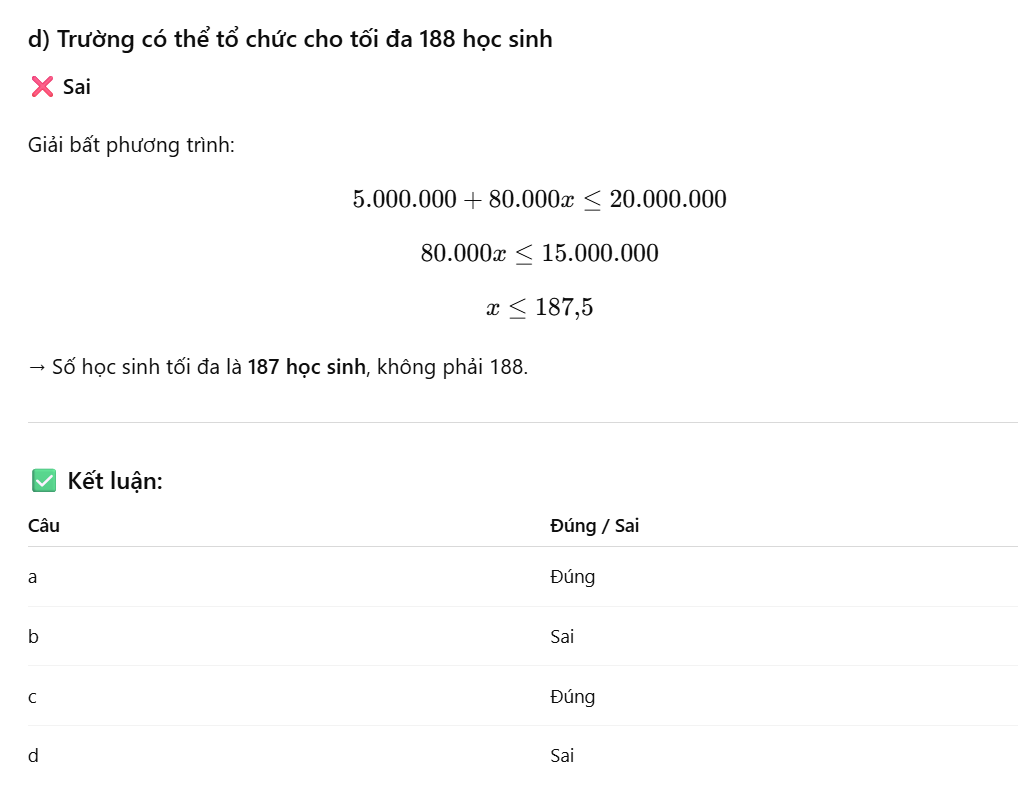
Task: Select the letter d in the table
Action: 33,756
